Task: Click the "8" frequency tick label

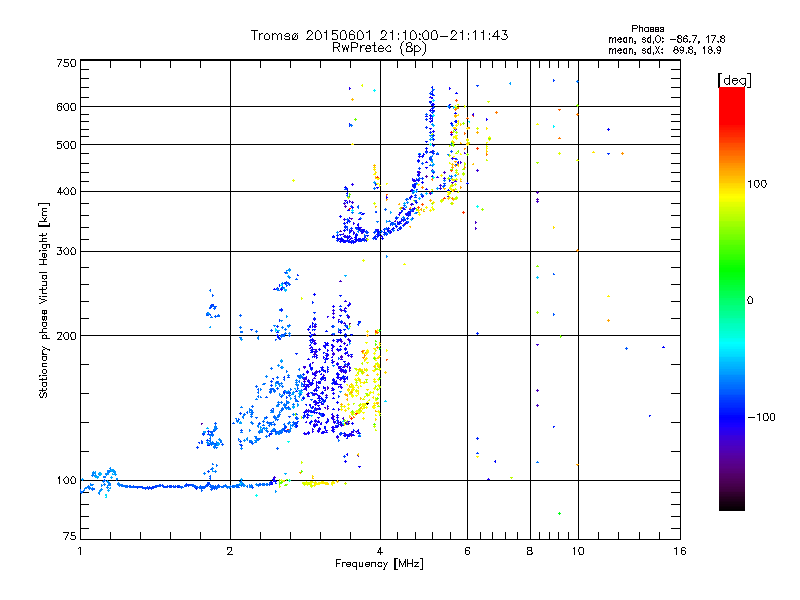Action: click(x=530, y=551)
